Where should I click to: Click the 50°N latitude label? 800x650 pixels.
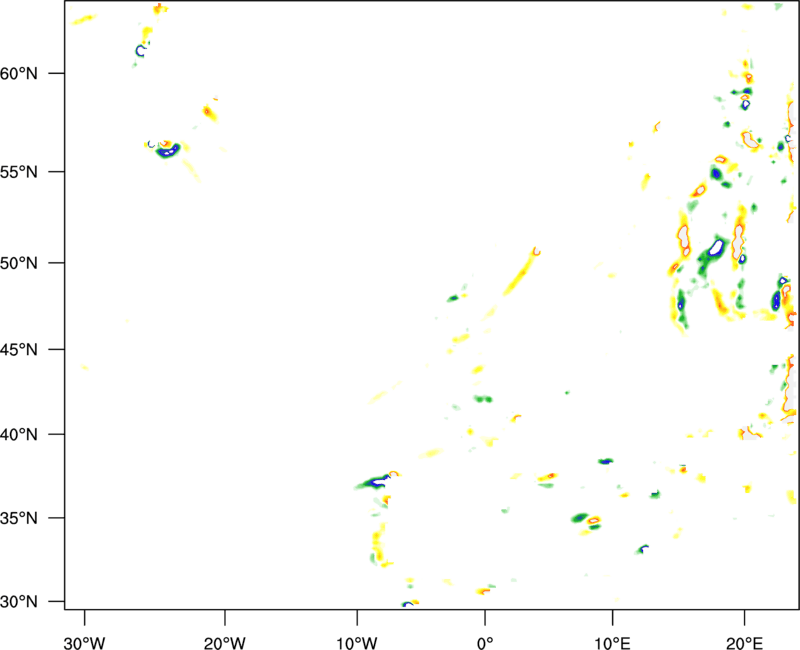pyautogui.click(x=19, y=263)
